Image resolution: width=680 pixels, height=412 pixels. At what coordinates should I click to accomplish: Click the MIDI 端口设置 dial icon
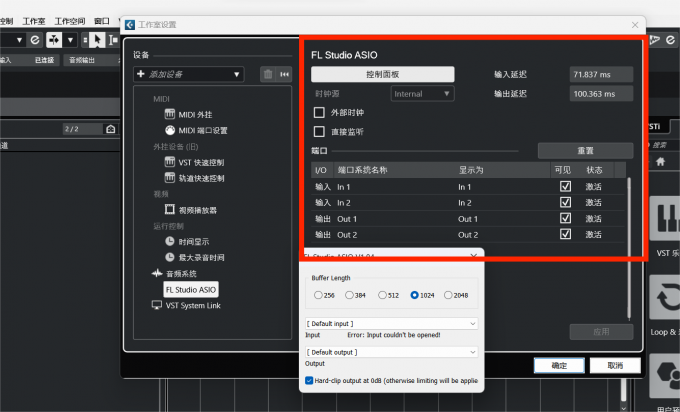[x=170, y=130]
